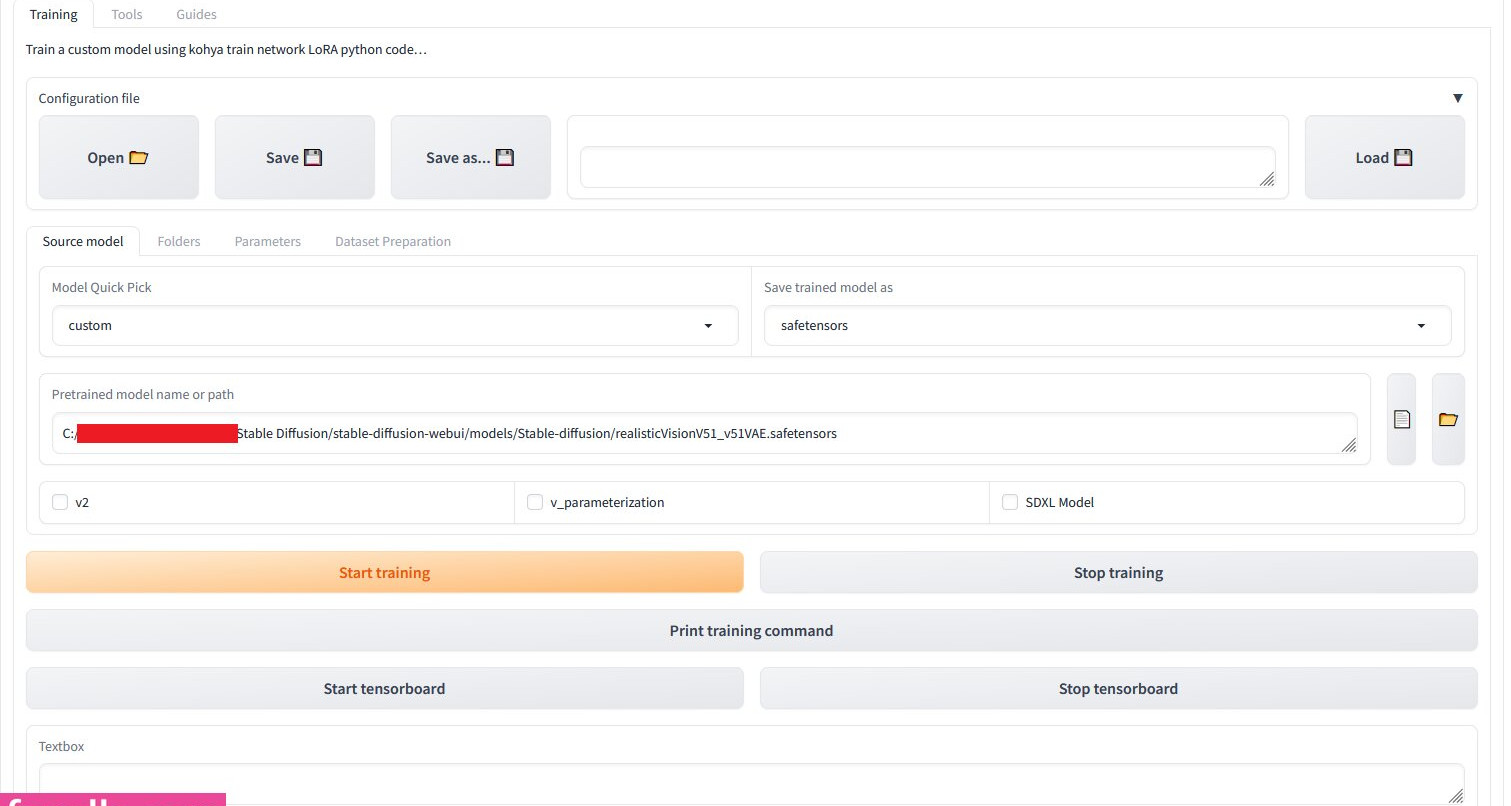Click the Save configuration button
This screenshot has width=1511, height=806.
[x=294, y=158]
